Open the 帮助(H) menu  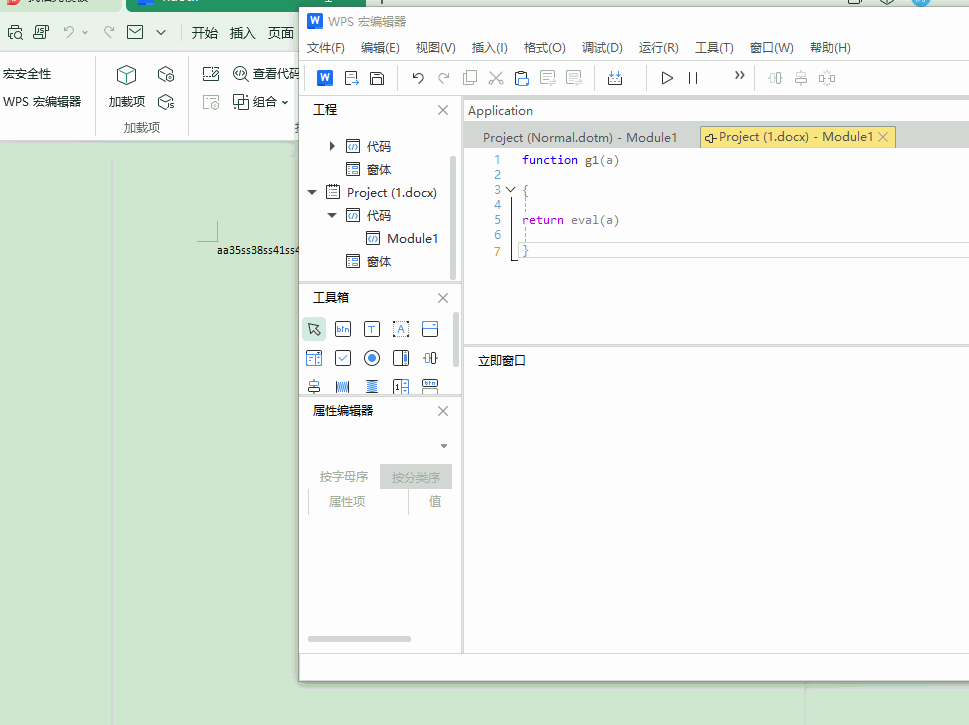pos(831,48)
